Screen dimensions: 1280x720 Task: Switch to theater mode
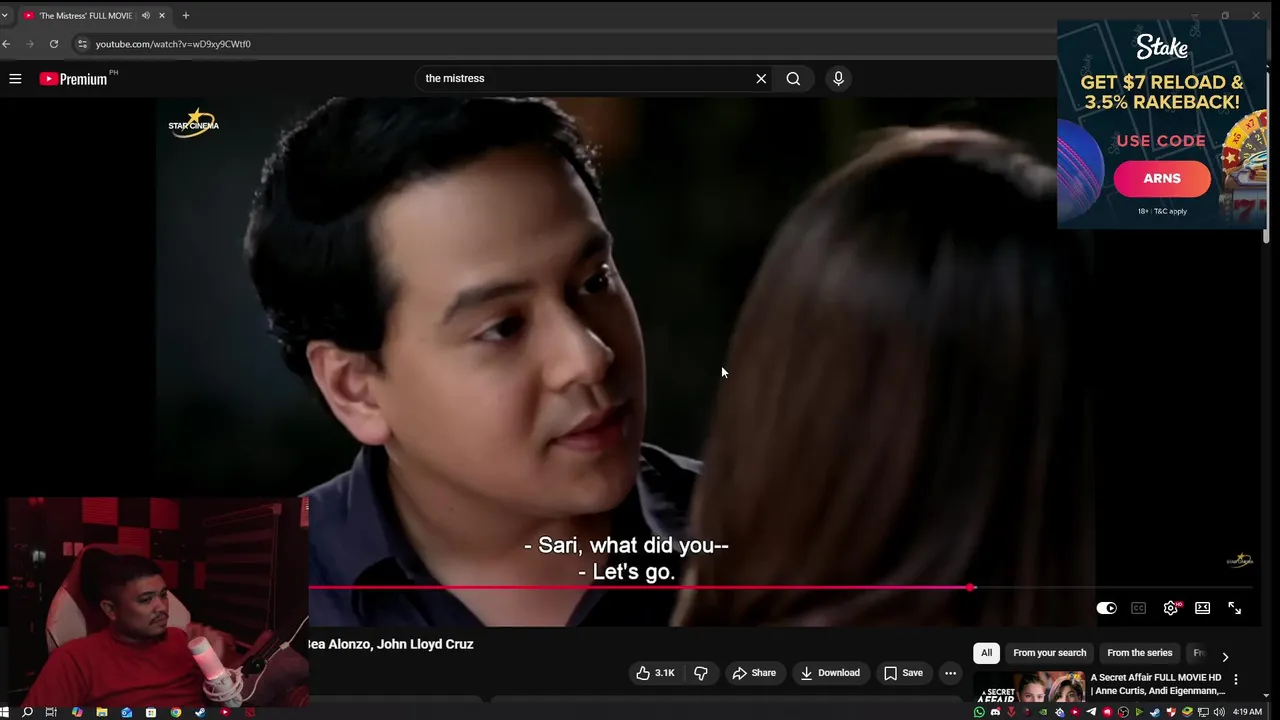(1203, 608)
